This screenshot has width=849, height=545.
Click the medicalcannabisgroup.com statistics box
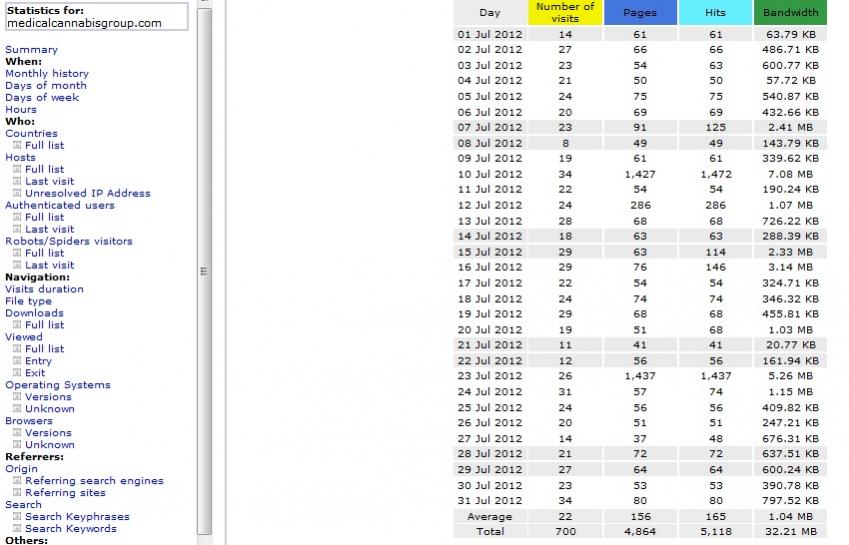click(x=96, y=16)
